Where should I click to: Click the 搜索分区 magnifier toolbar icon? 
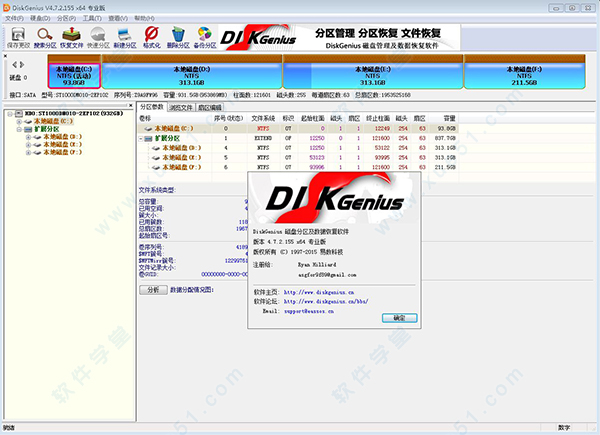click(45, 34)
